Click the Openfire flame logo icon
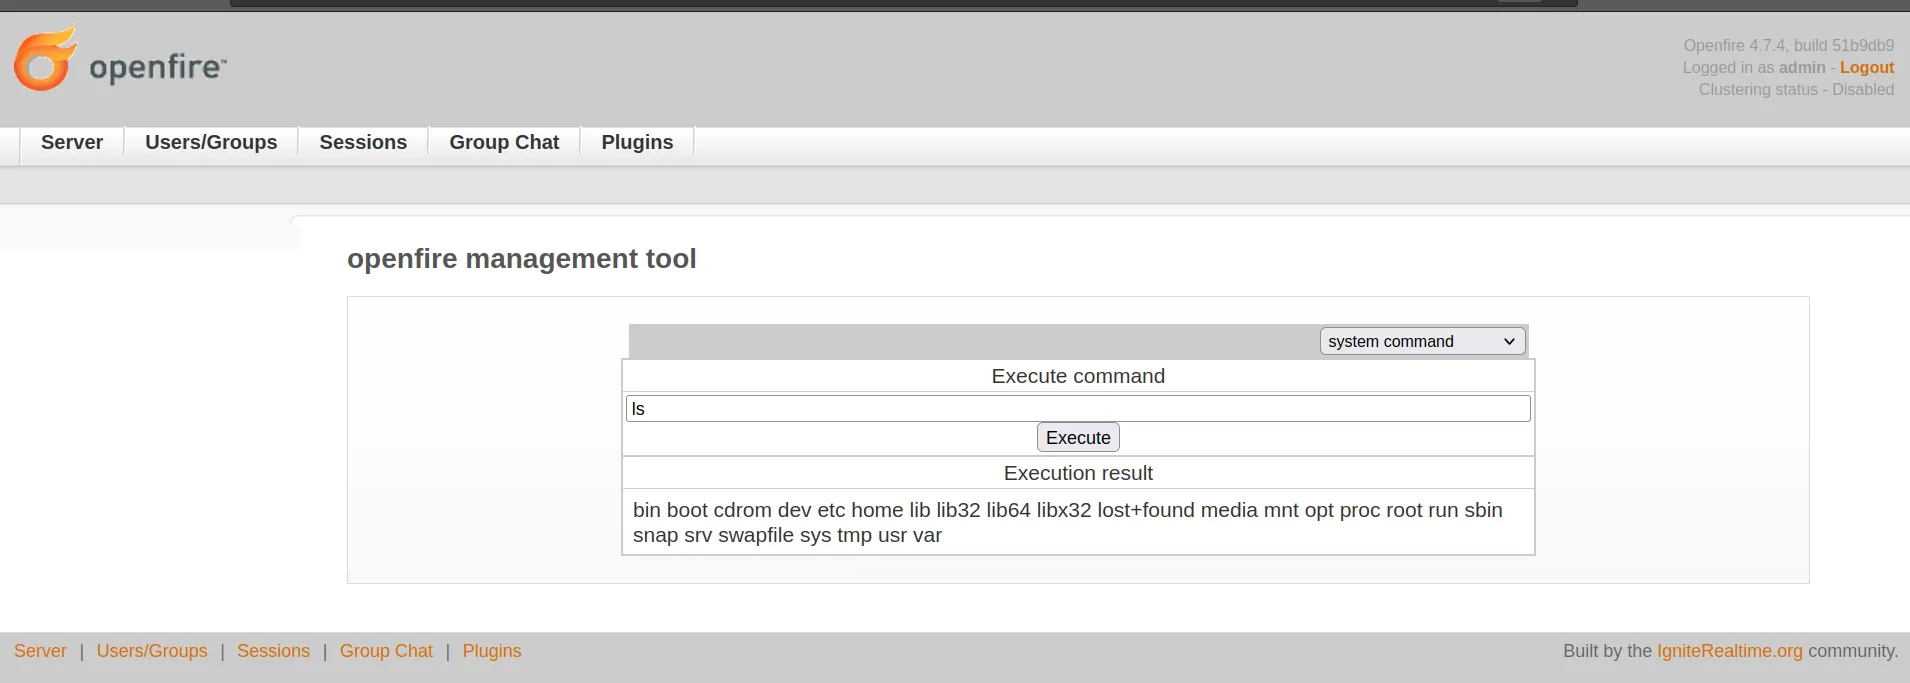This screenshot has height=683, width=1910. 45,58
